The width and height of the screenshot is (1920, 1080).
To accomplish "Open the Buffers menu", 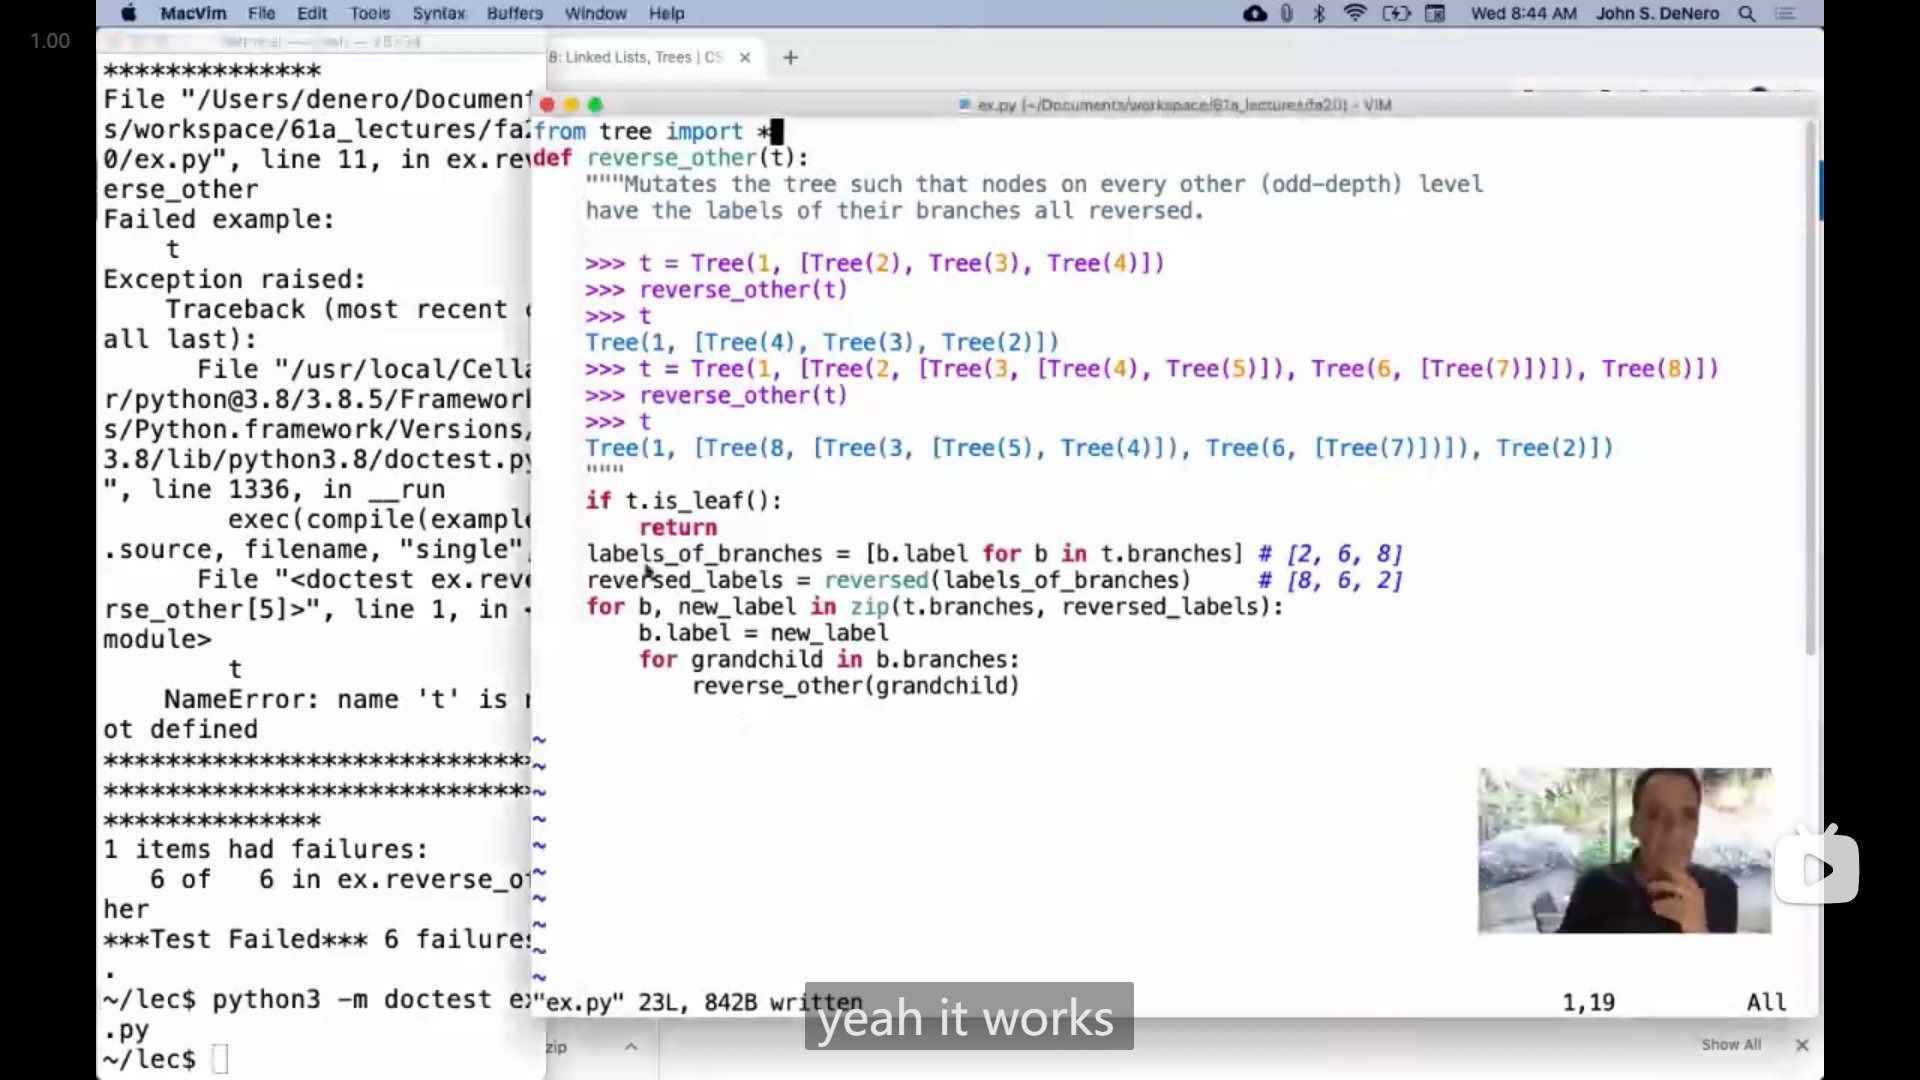I will point(514,13).
